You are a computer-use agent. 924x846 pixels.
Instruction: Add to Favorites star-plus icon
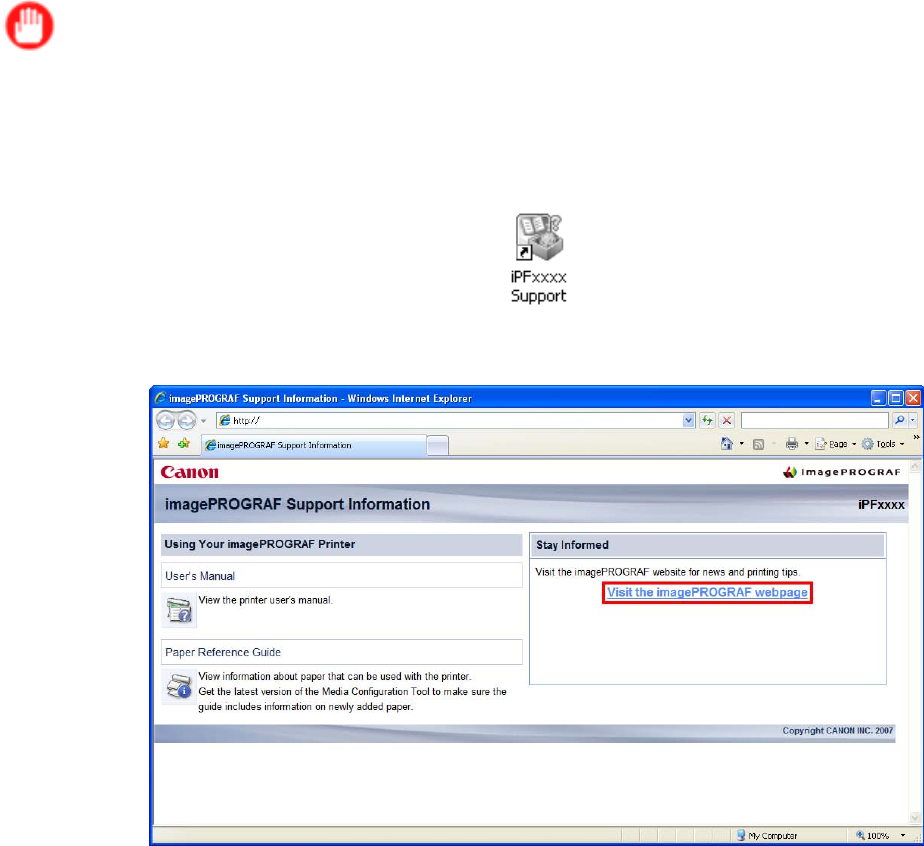coord(184,443)
